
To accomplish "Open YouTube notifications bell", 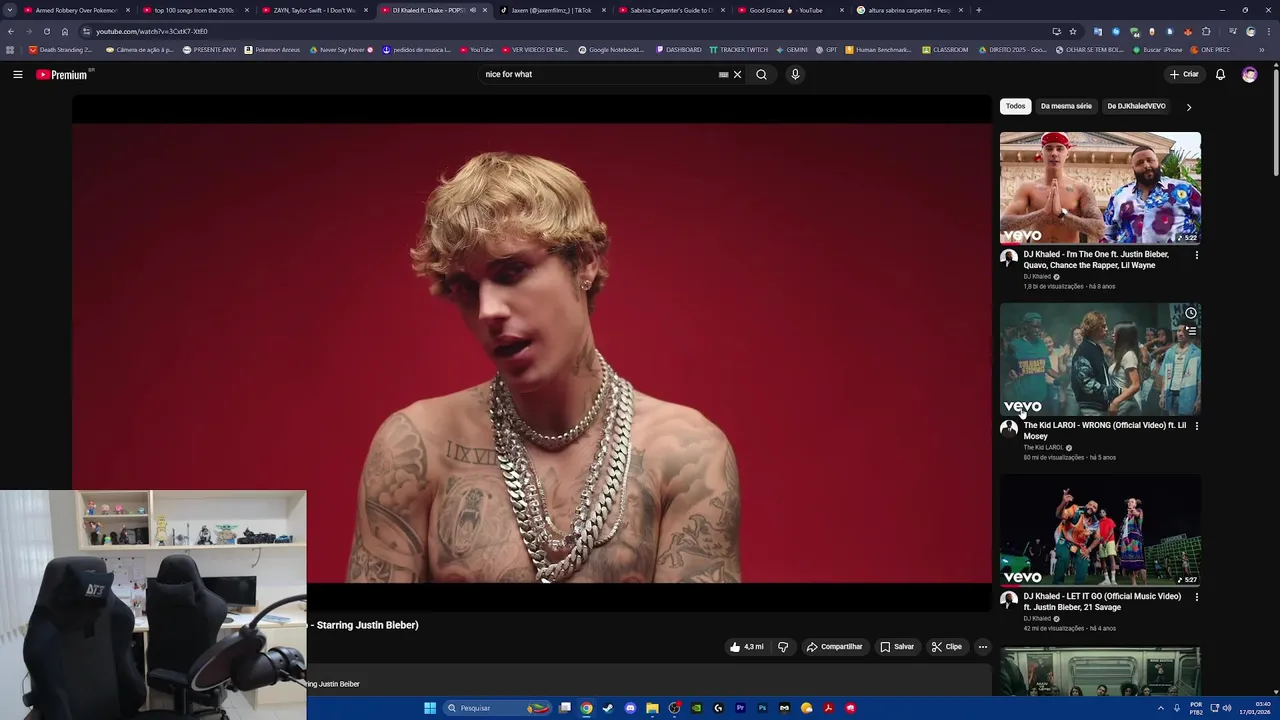I will [x=1220, y=74].
